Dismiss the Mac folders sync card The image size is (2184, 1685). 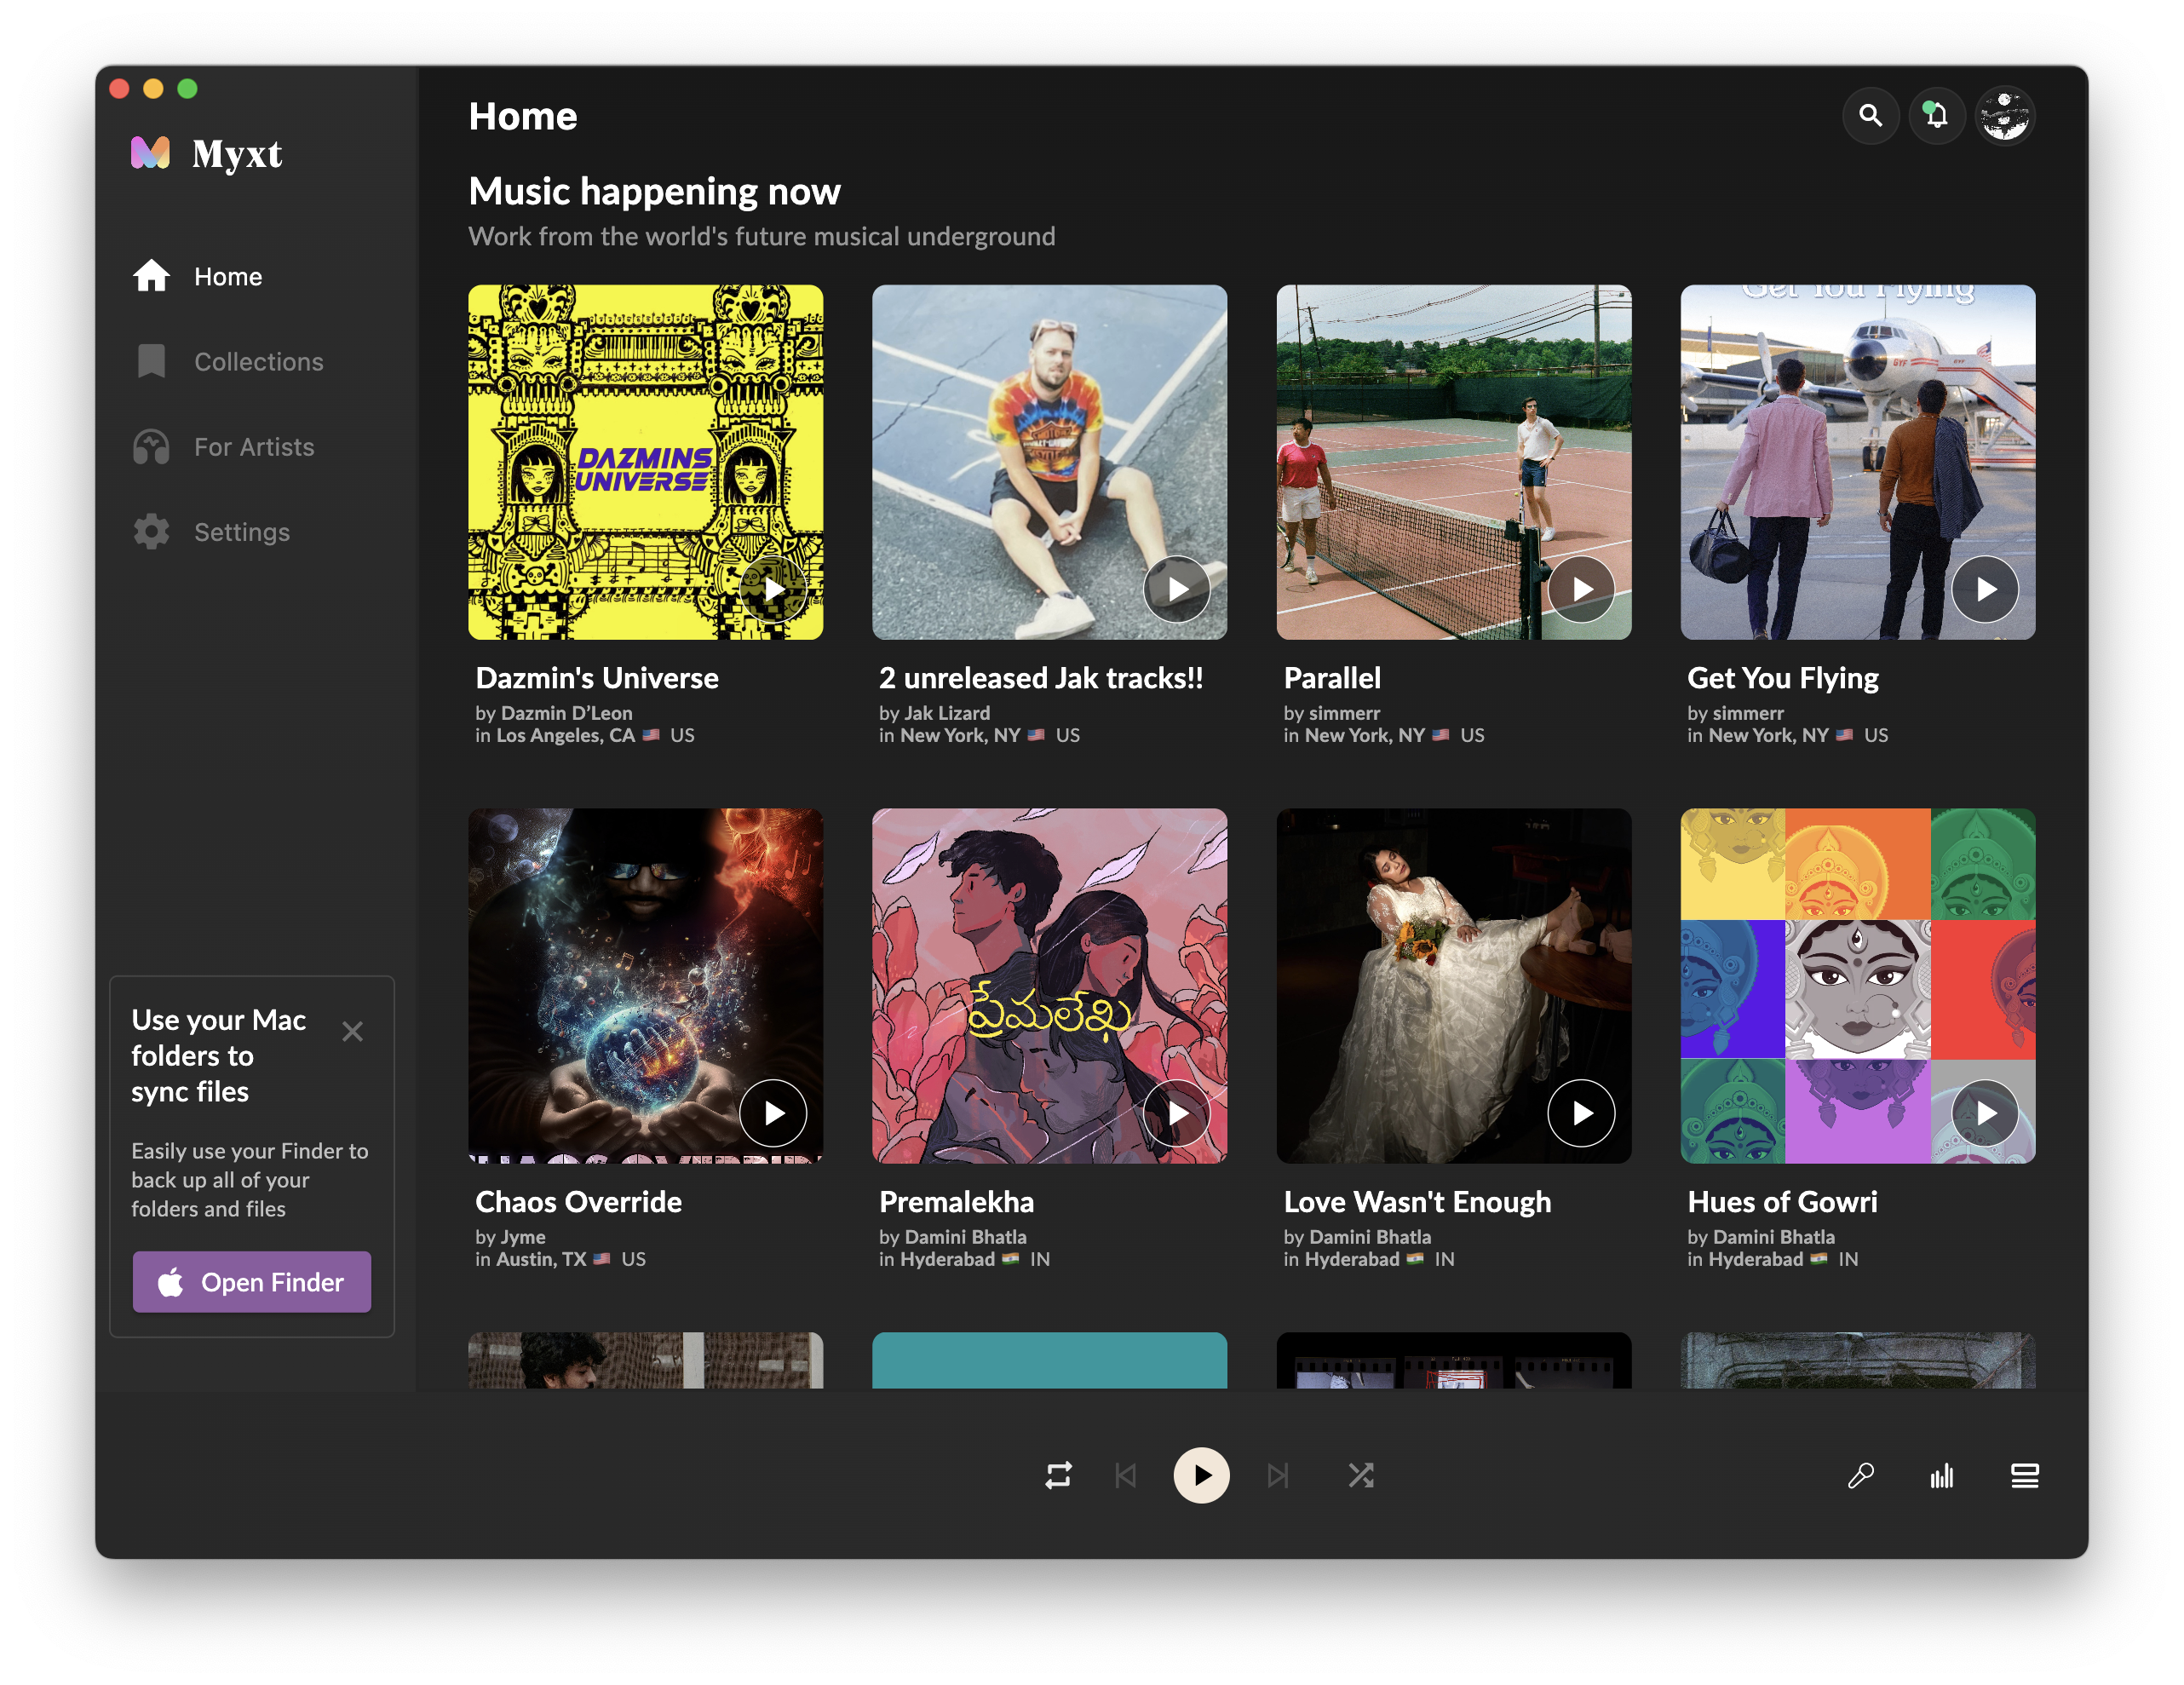click(x=352, y=1031)
